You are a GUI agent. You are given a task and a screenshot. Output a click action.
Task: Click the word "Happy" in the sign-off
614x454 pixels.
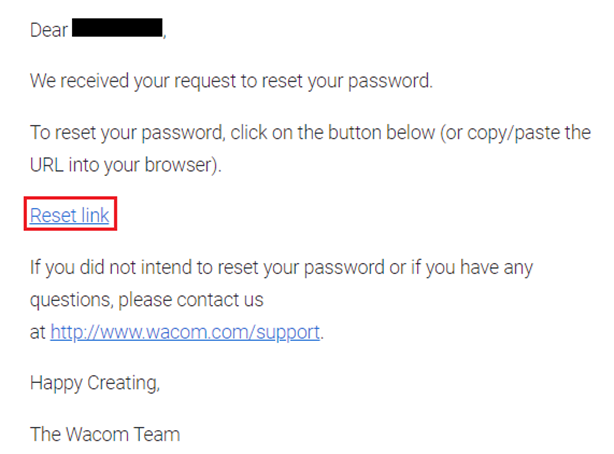(x=56, y=383)
